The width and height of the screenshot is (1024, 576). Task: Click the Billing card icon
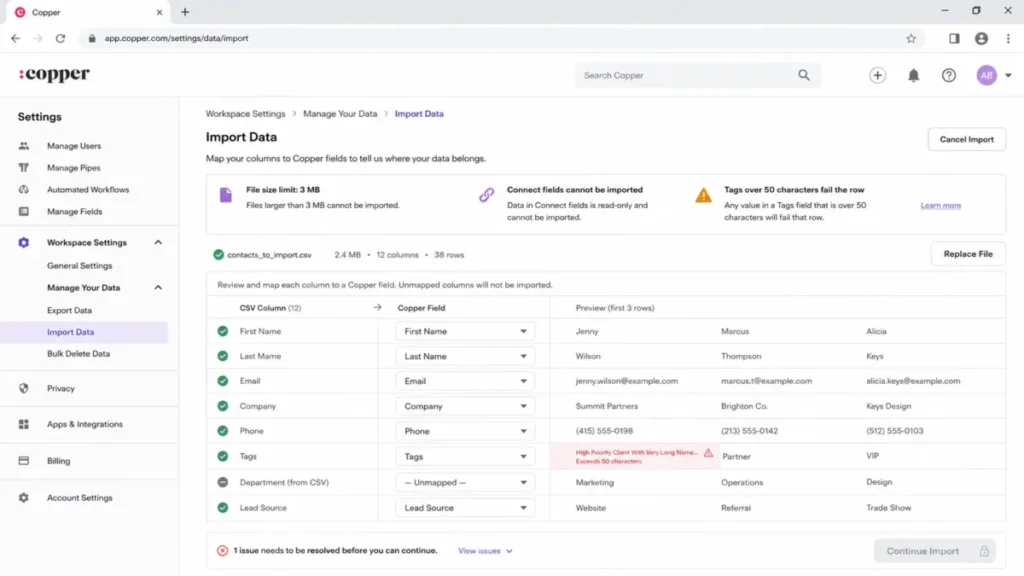point(24,461)
